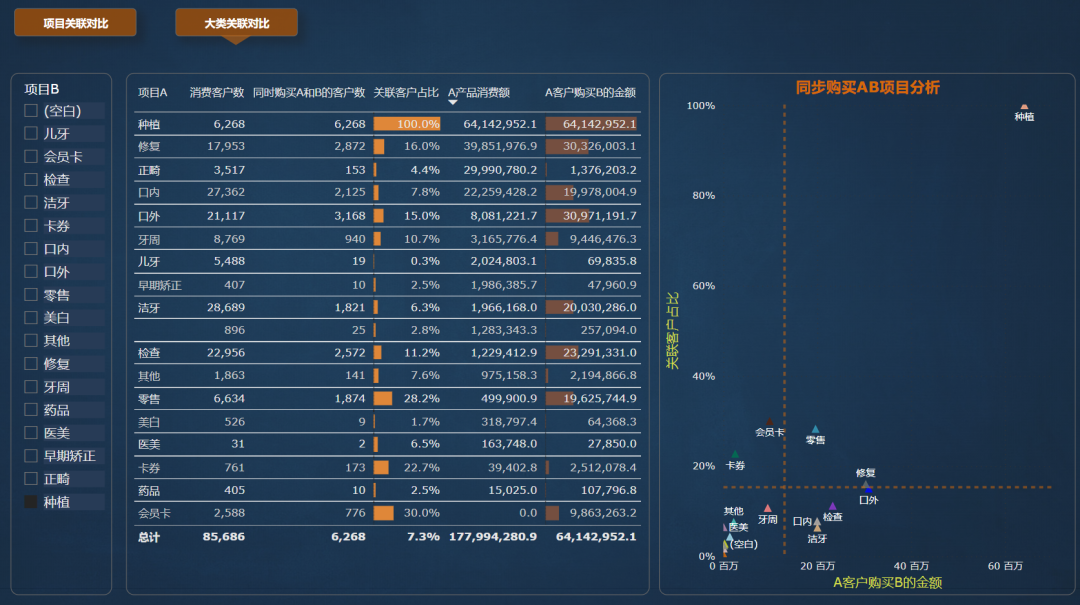Screen dimensions: 1080x605
Task: Click the 会员卡 marker in scatter chart
Action: 769,422
